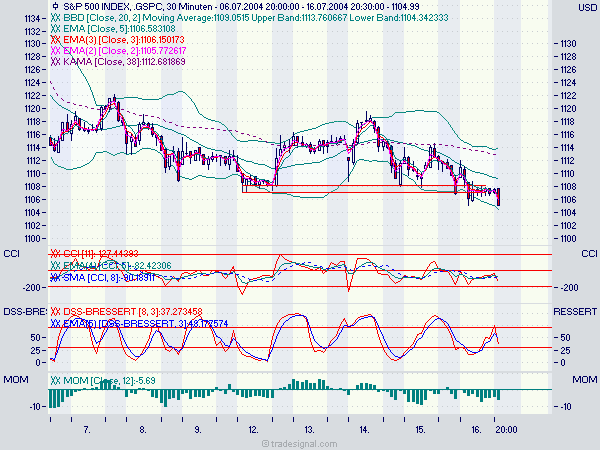The width and height of the screenshot is (600, 450).
Task: Click the date label 9. on time axis
Action: [198, 430]
